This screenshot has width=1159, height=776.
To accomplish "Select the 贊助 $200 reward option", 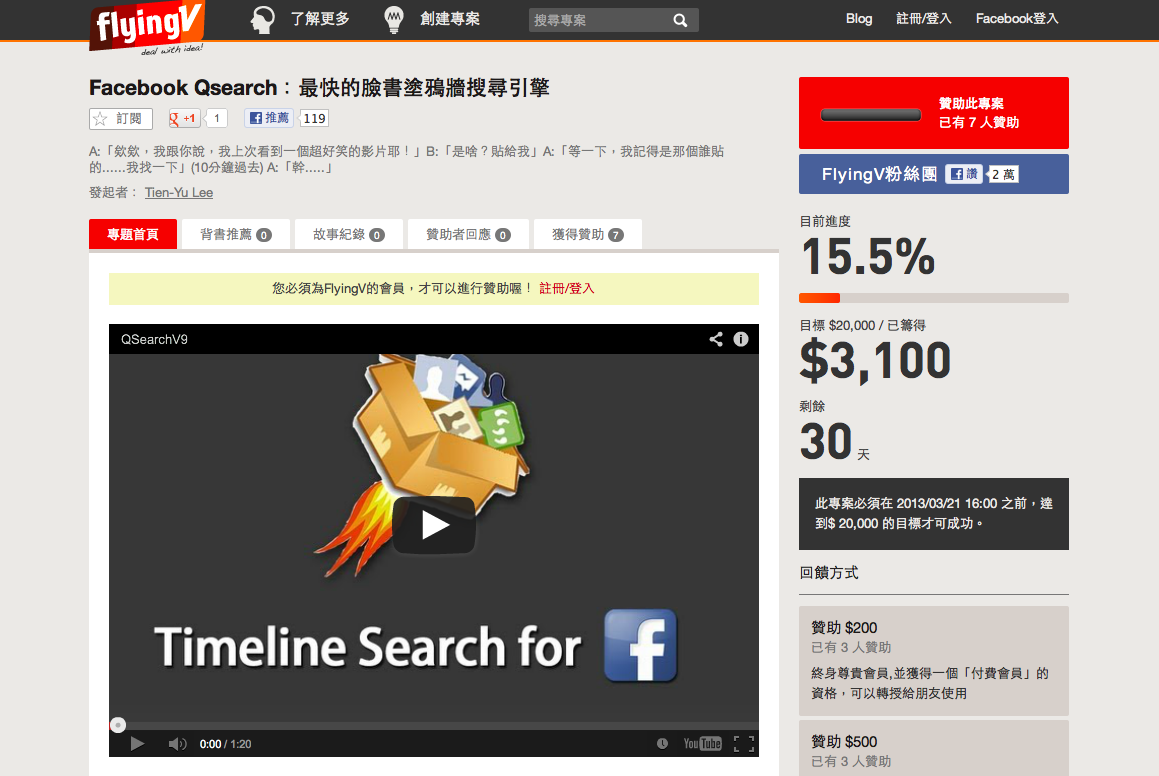I will (934, 661).
